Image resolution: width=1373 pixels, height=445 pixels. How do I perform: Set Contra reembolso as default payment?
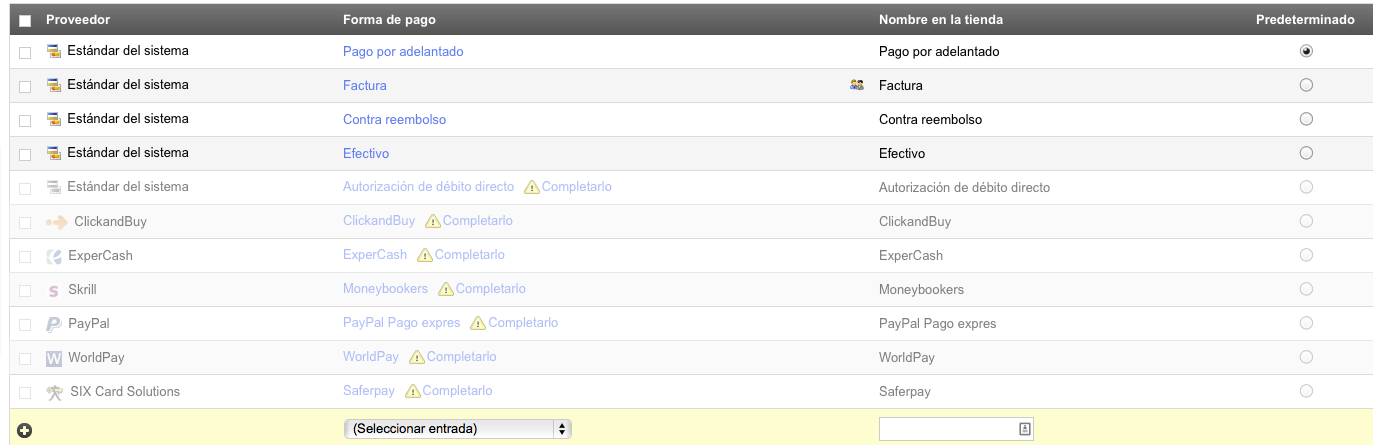[x=1305, y=119]
